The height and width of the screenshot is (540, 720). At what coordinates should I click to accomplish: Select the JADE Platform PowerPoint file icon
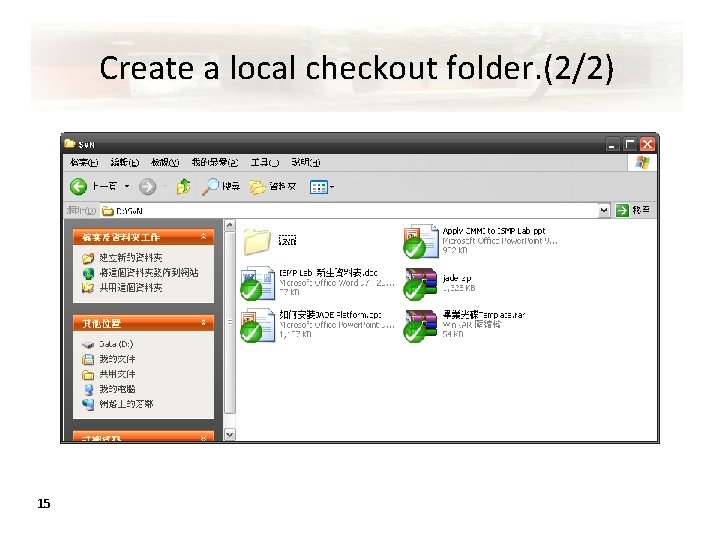[257, 325]
